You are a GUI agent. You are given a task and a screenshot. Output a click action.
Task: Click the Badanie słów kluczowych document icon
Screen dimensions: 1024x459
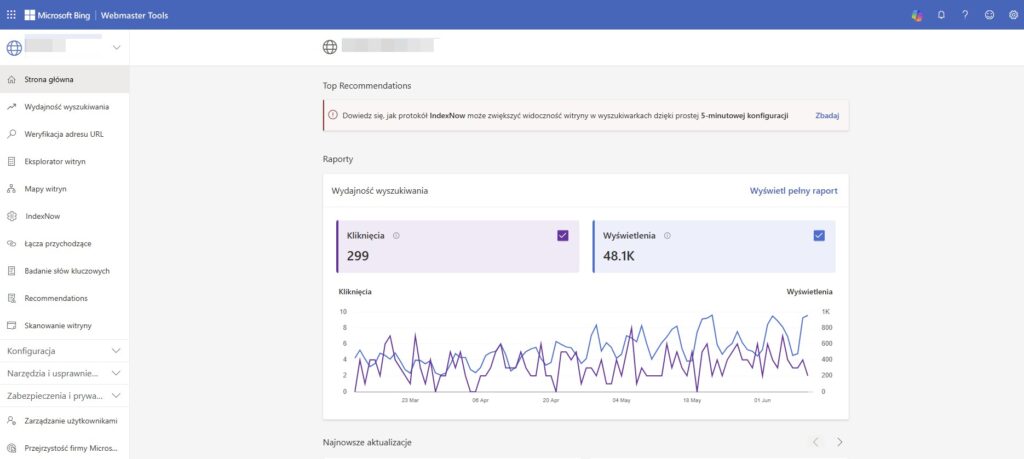[x=11, y=270]
